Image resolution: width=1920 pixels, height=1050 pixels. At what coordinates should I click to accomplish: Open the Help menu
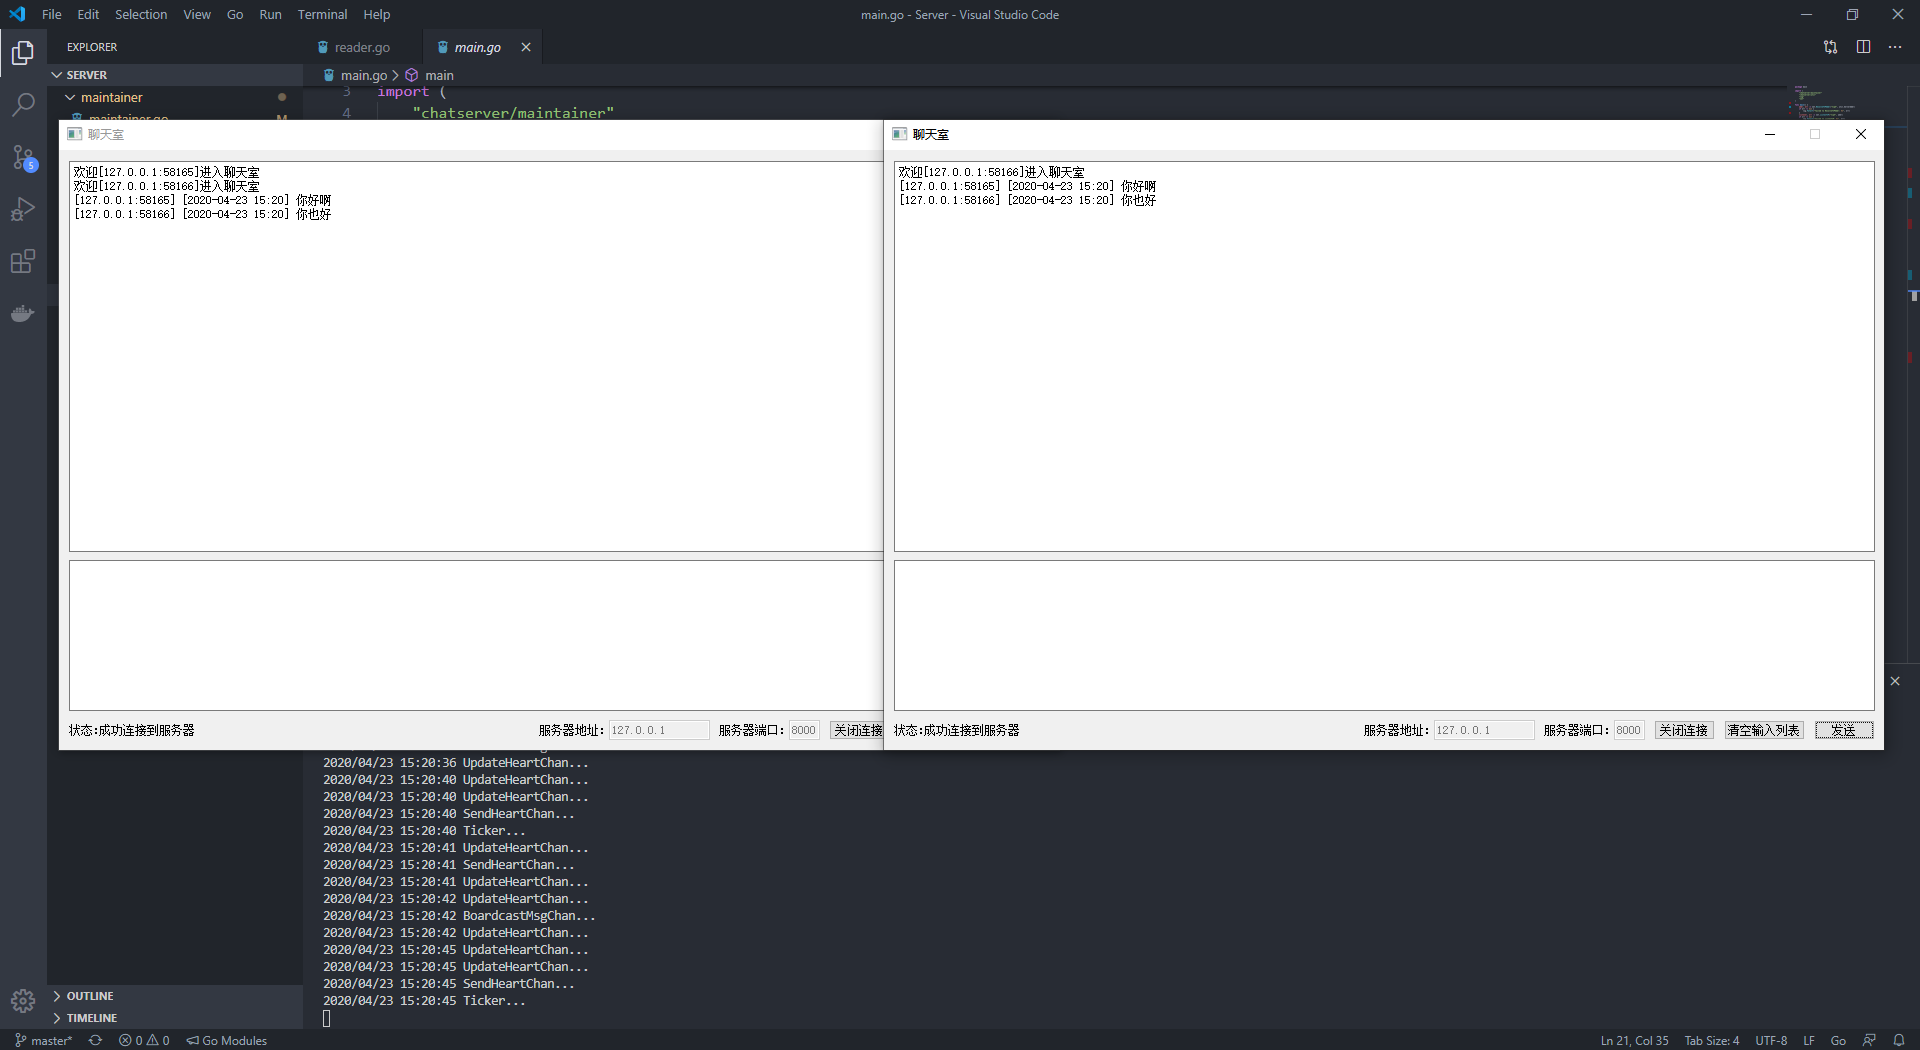[377, 14]
